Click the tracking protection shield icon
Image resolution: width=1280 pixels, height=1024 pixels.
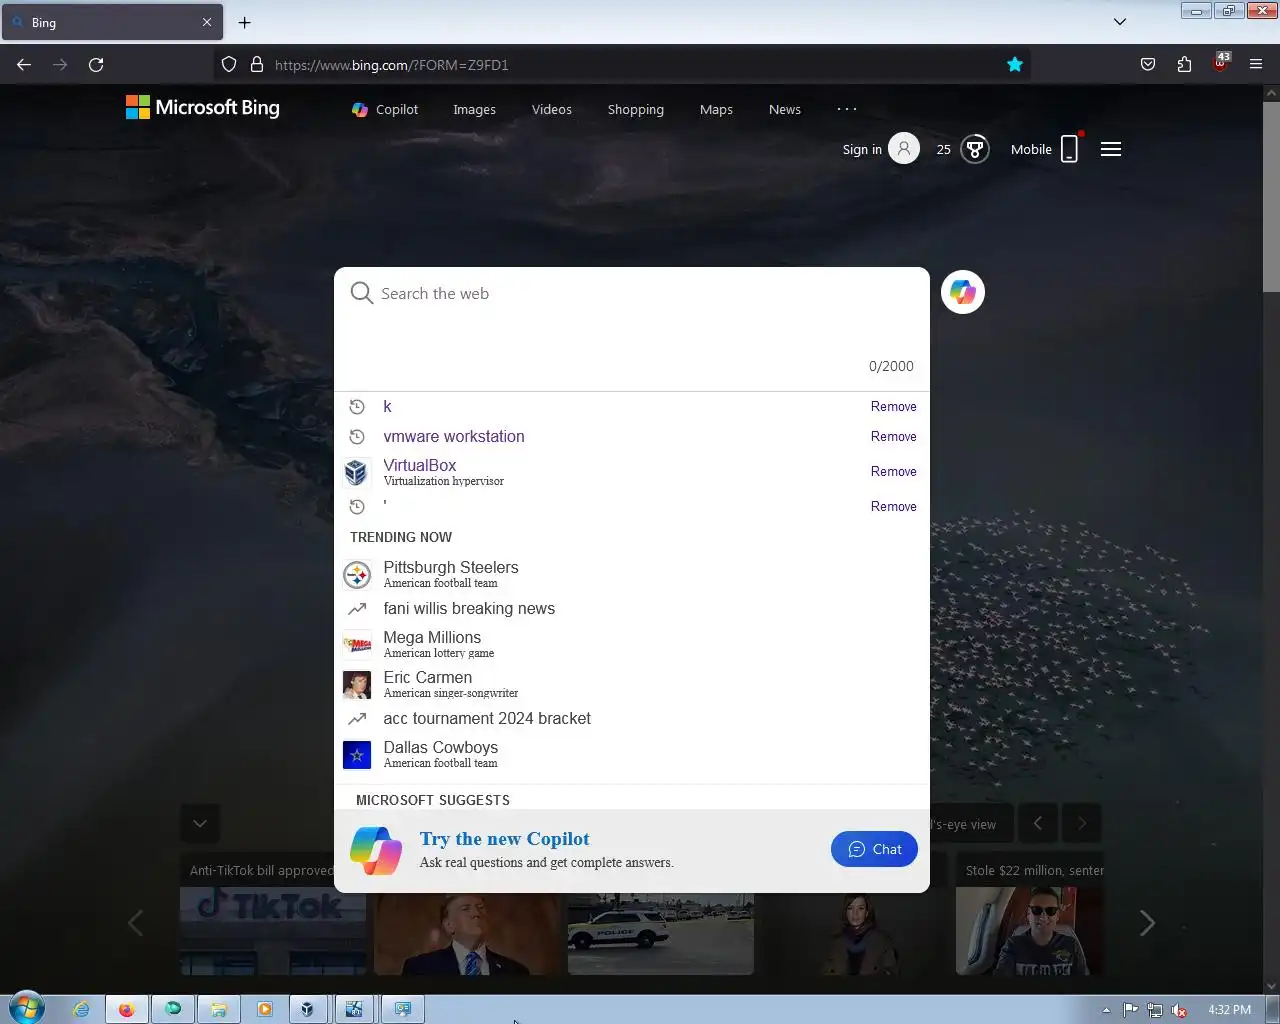pyautogui.click(x=229, y=65)
